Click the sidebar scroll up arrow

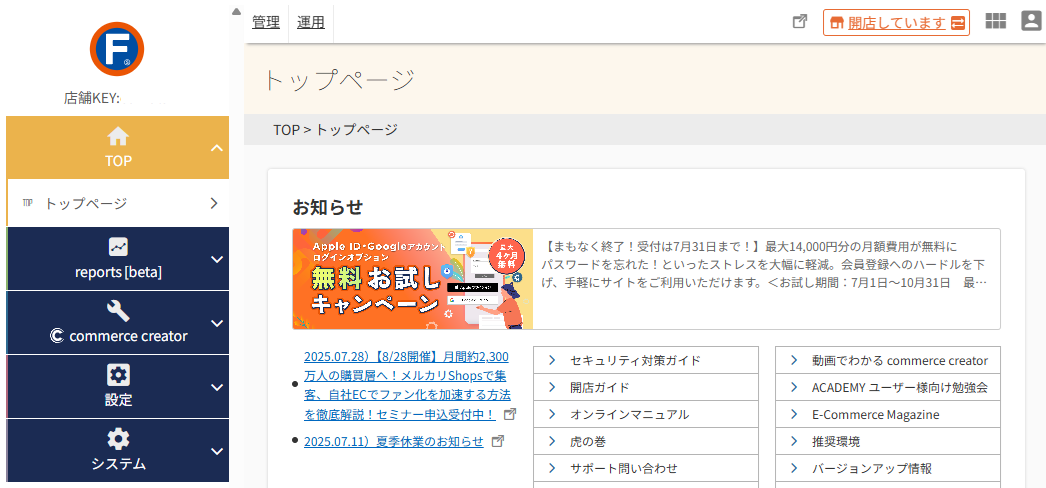click(x=235, y=11)
